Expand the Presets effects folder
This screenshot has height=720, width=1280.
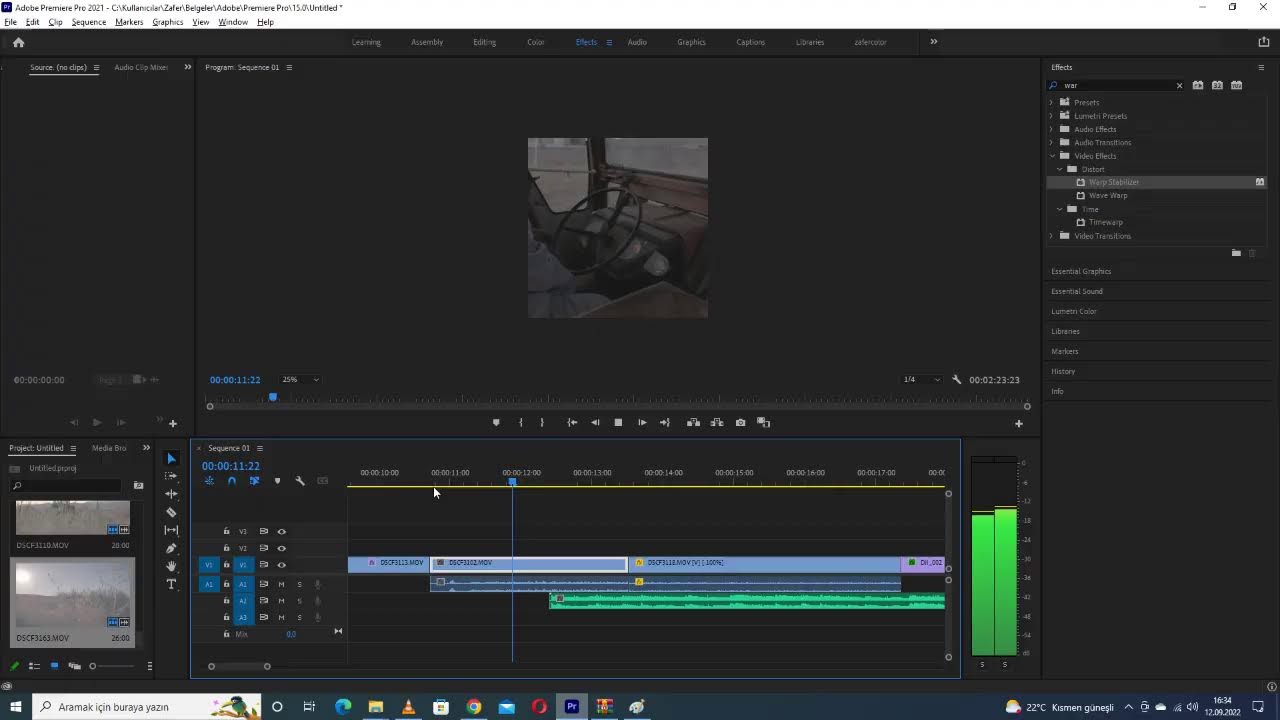point(1052,103)
